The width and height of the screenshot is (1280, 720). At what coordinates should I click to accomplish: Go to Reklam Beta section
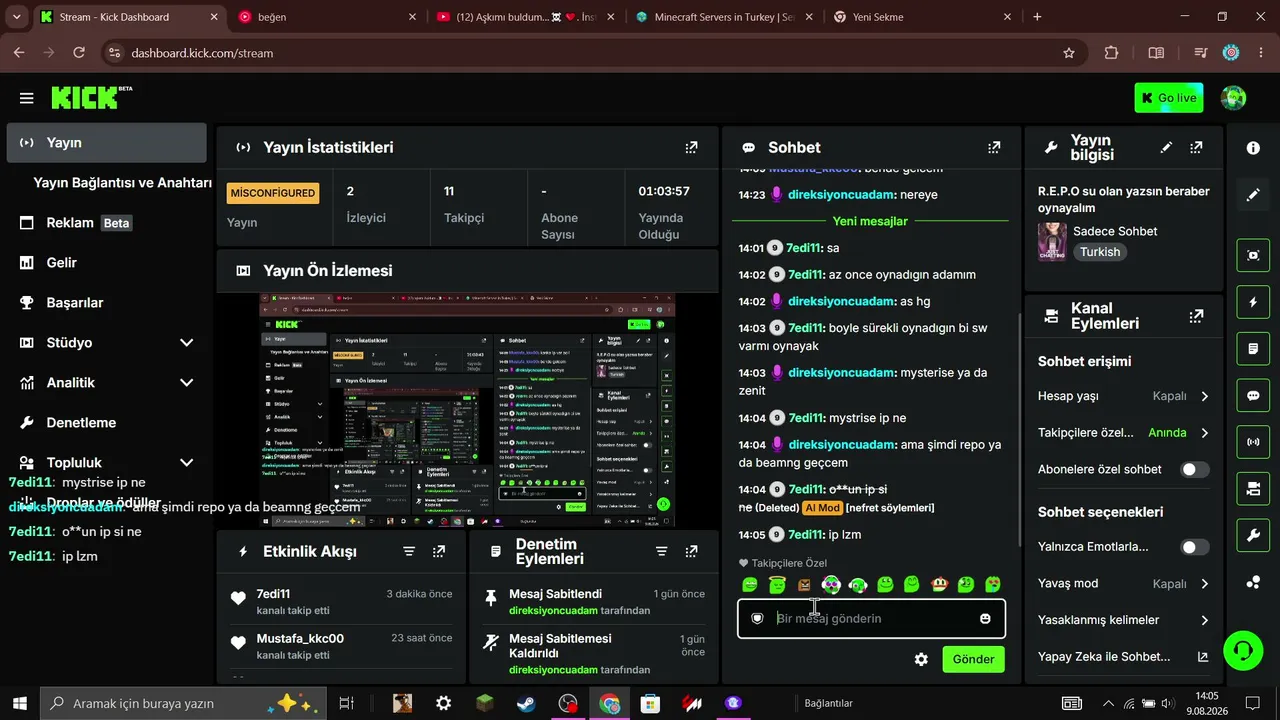tap(107, 223)
